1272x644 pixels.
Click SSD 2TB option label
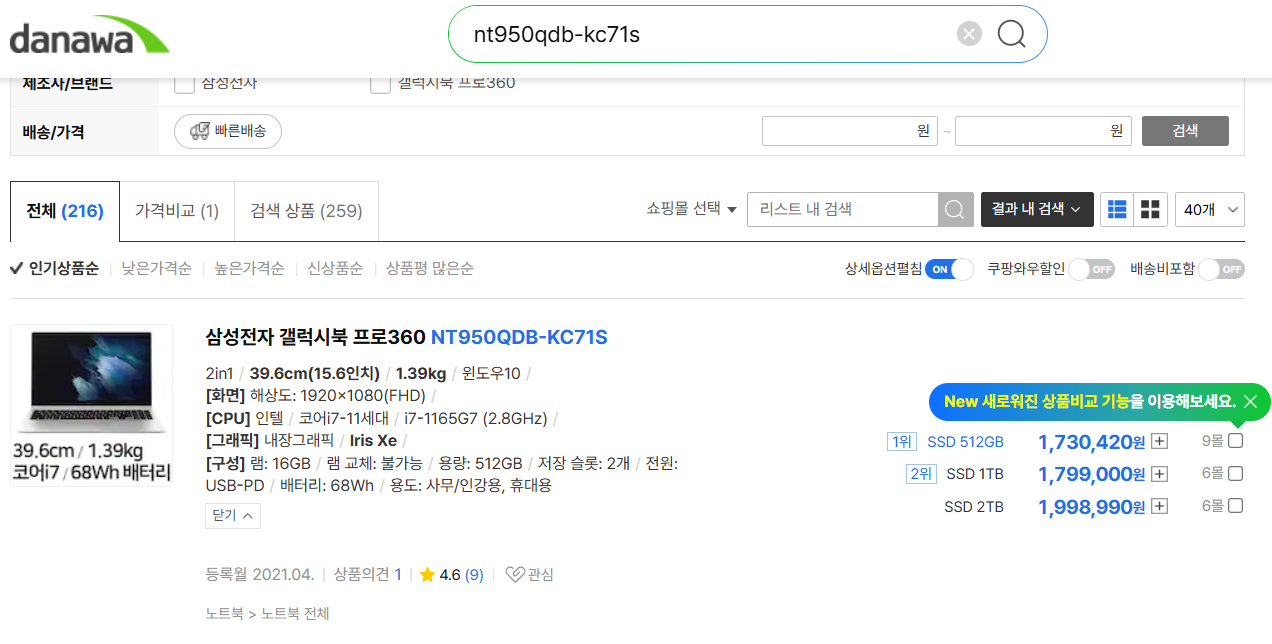tap(974, 507)
